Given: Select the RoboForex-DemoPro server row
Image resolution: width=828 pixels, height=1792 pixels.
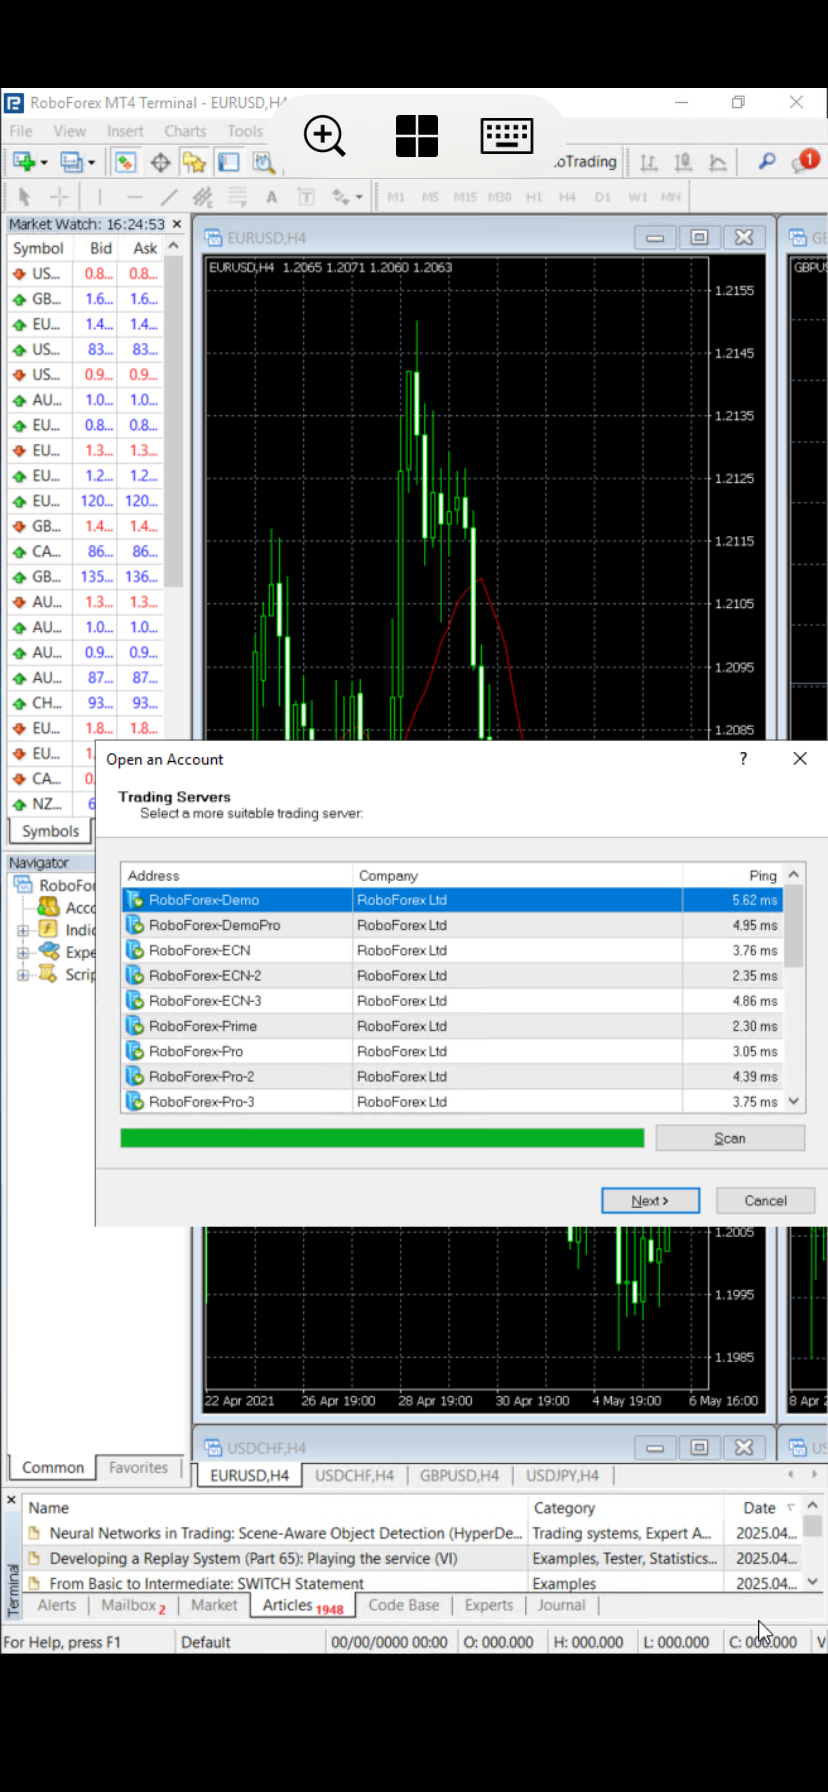Looking at the screenshot, I should click(x=452, y=925).
